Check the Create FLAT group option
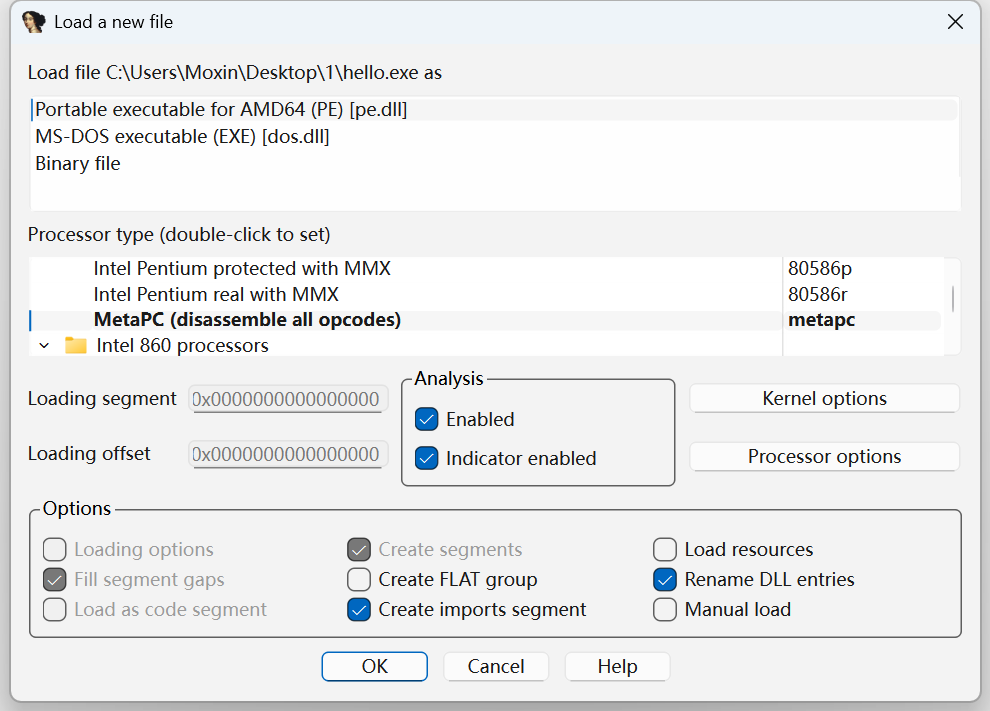 coord(359,580)
